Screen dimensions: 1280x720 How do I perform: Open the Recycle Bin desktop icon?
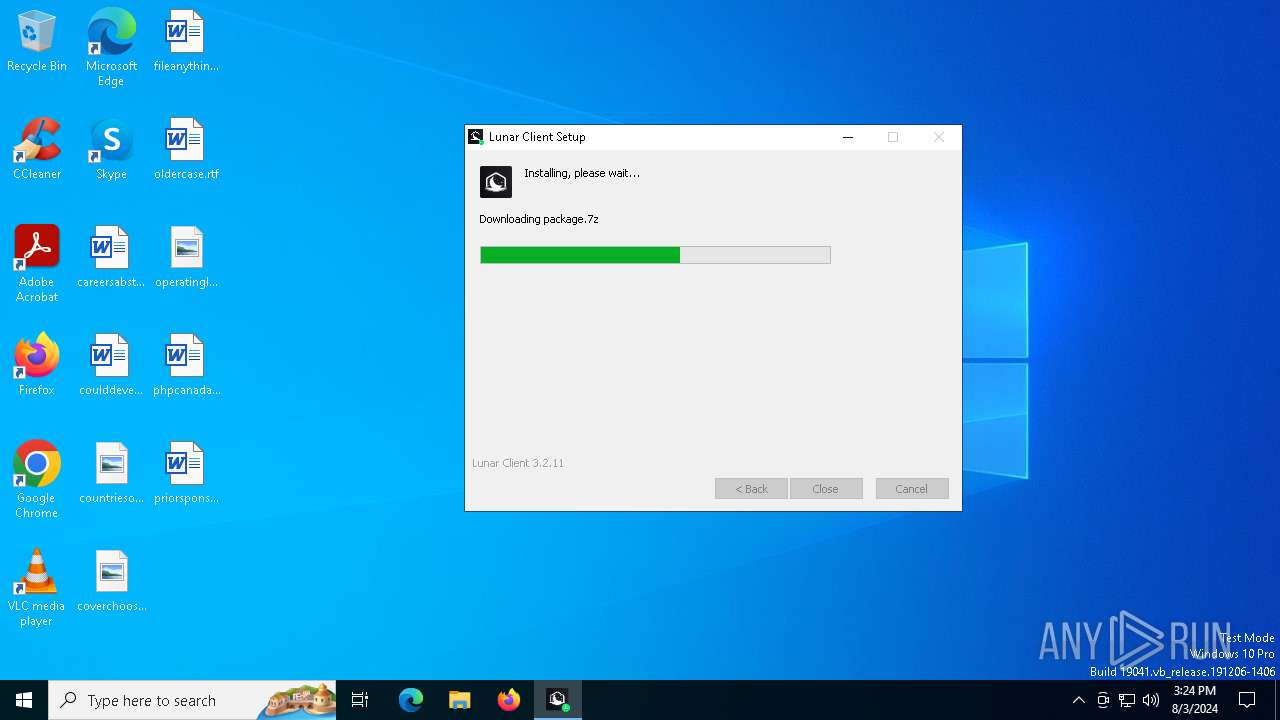(37, 42)
